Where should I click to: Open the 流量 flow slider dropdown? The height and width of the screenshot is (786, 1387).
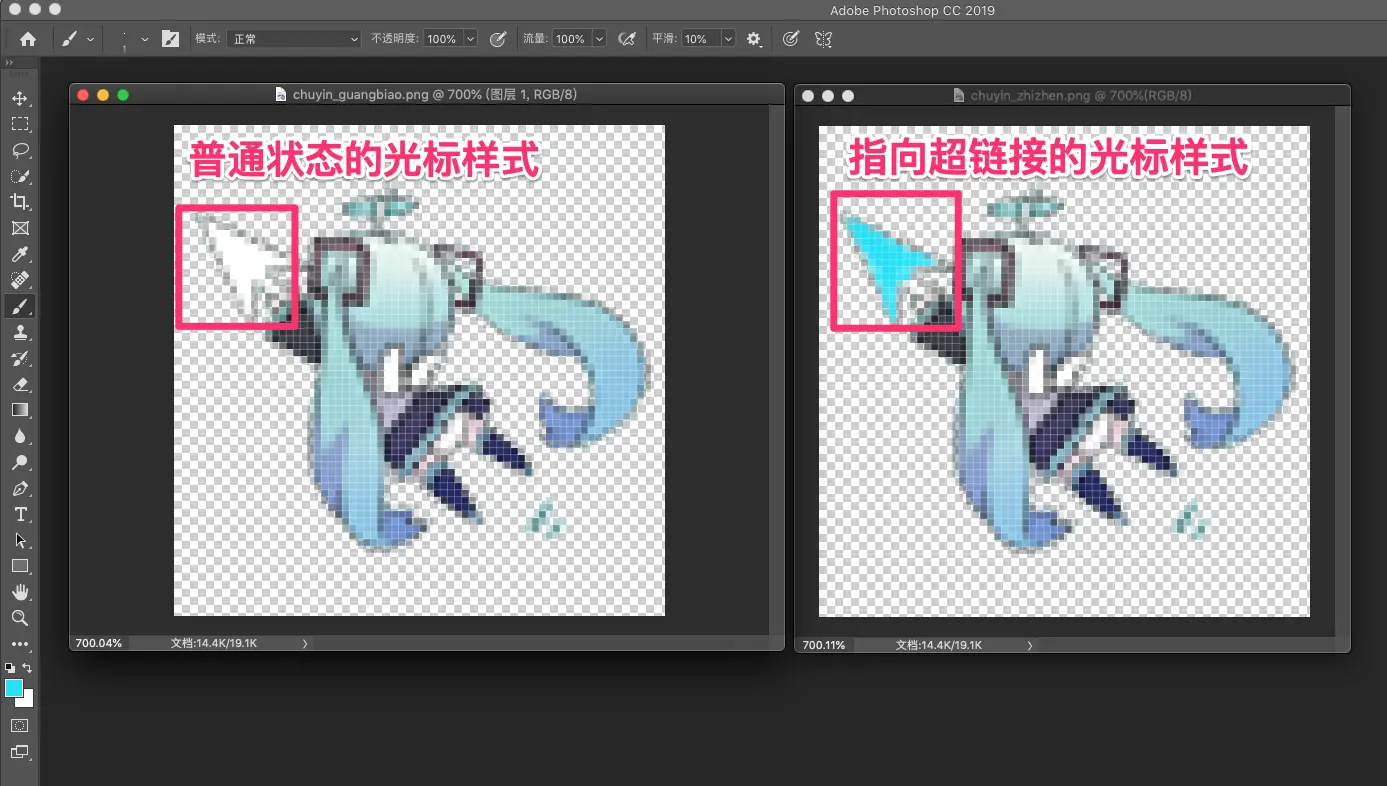coord(600,39)
